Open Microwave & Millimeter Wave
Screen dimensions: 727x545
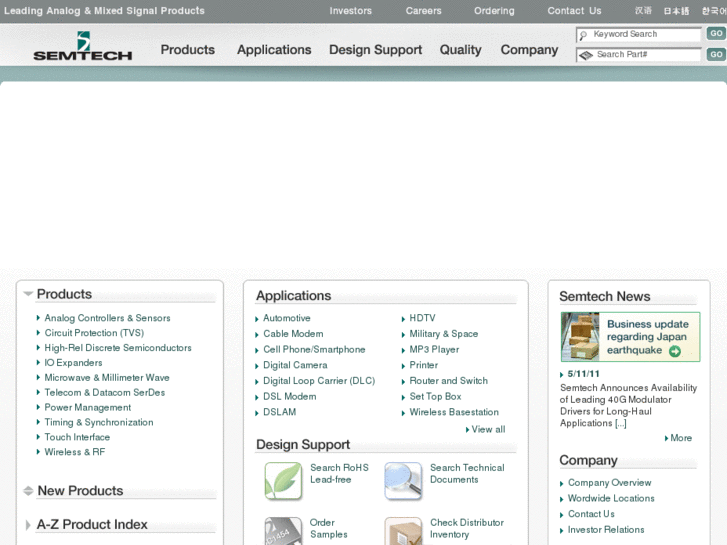(x=107, y=378)
